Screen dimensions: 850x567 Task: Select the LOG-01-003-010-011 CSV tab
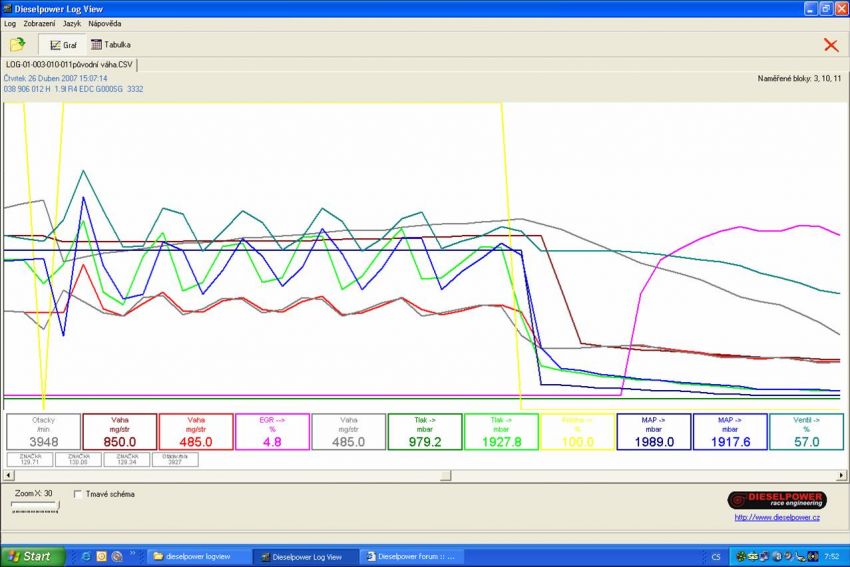pyautogui.click(x=68, y=65)
